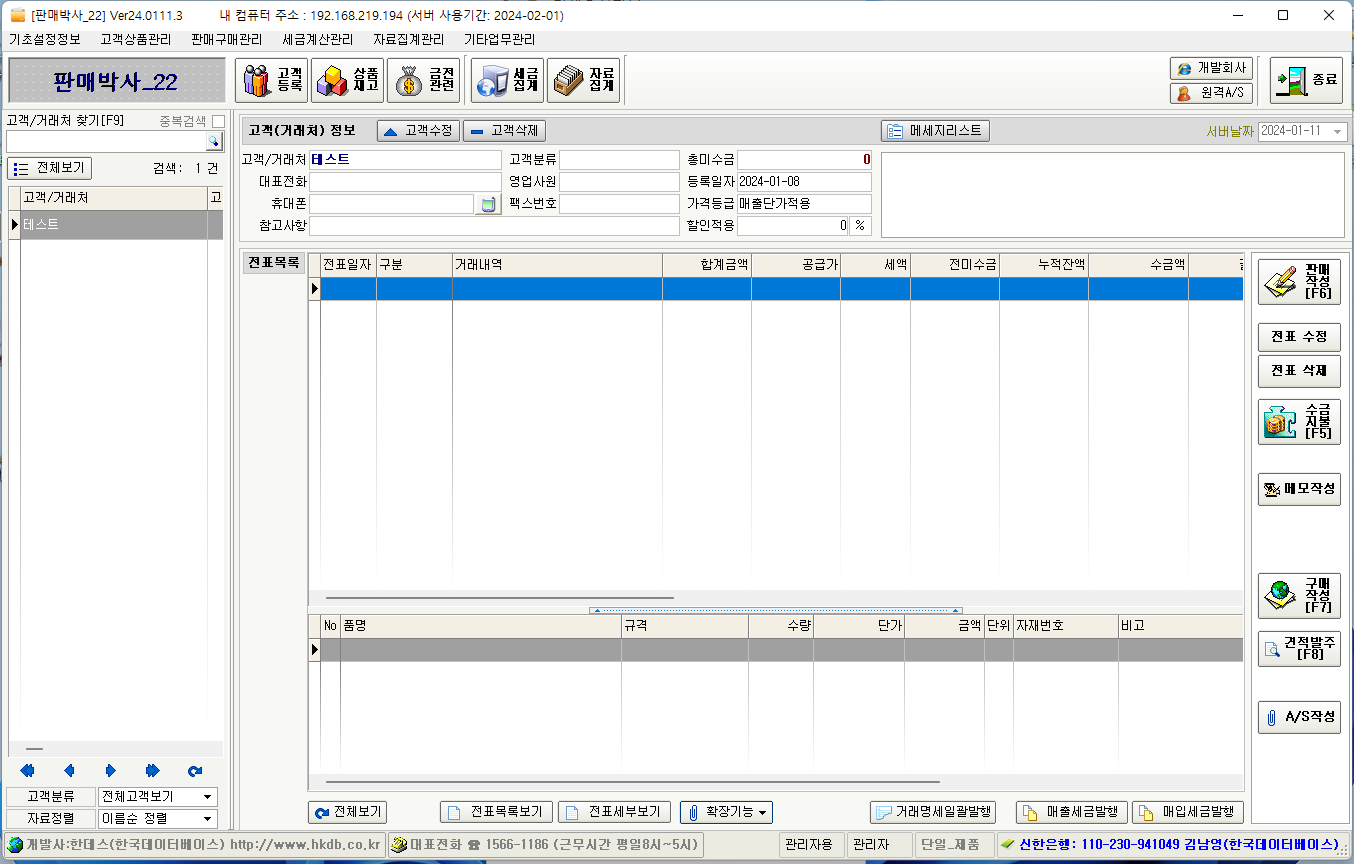Open 금전관리 money icon
The height and width of the screenshot is (864, 1354).
[423, 80]
